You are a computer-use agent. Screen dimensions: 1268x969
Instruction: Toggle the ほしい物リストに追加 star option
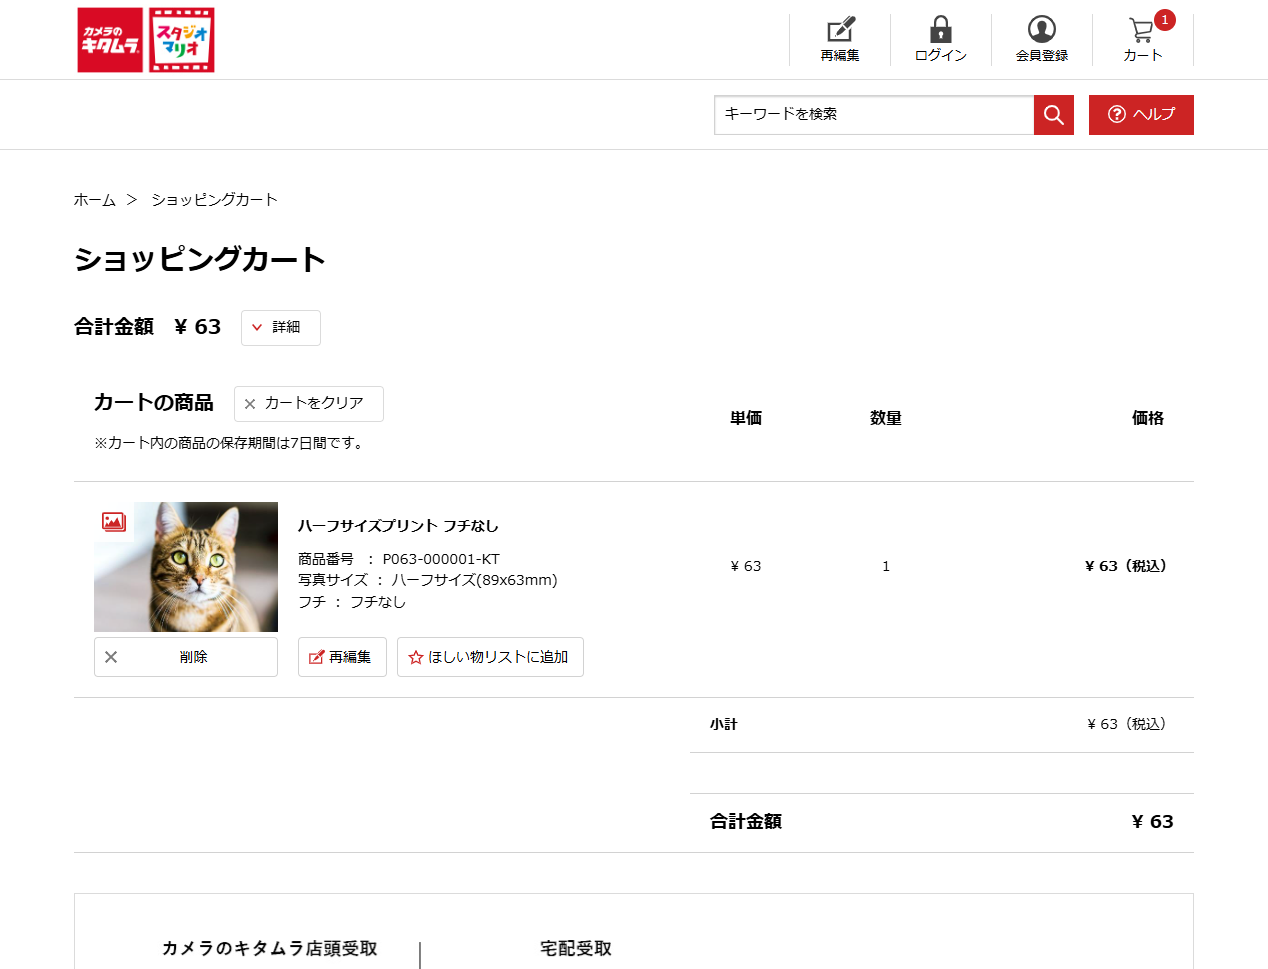click(490, 657)
